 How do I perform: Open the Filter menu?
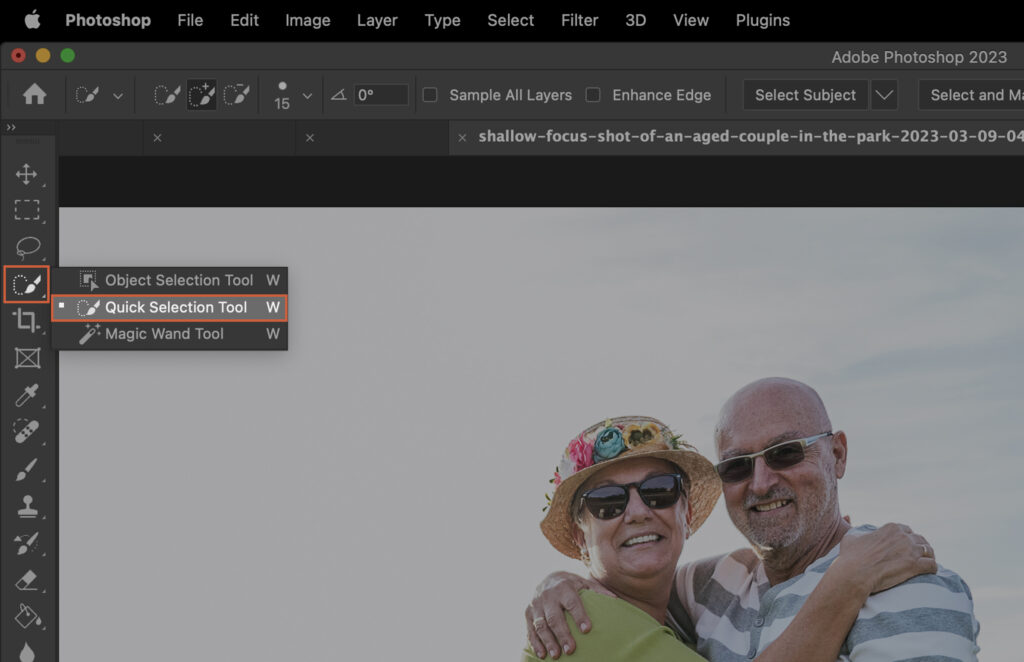click(579, 20)
